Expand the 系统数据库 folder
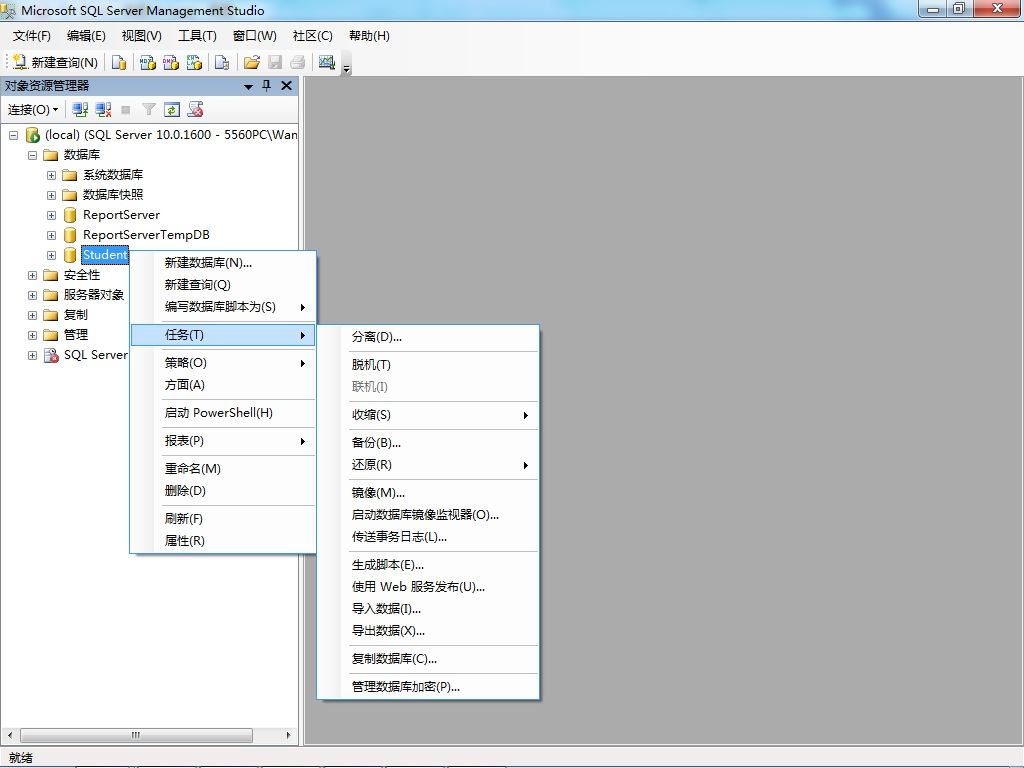Screen dimensions: 1024x768 [51, 176]
